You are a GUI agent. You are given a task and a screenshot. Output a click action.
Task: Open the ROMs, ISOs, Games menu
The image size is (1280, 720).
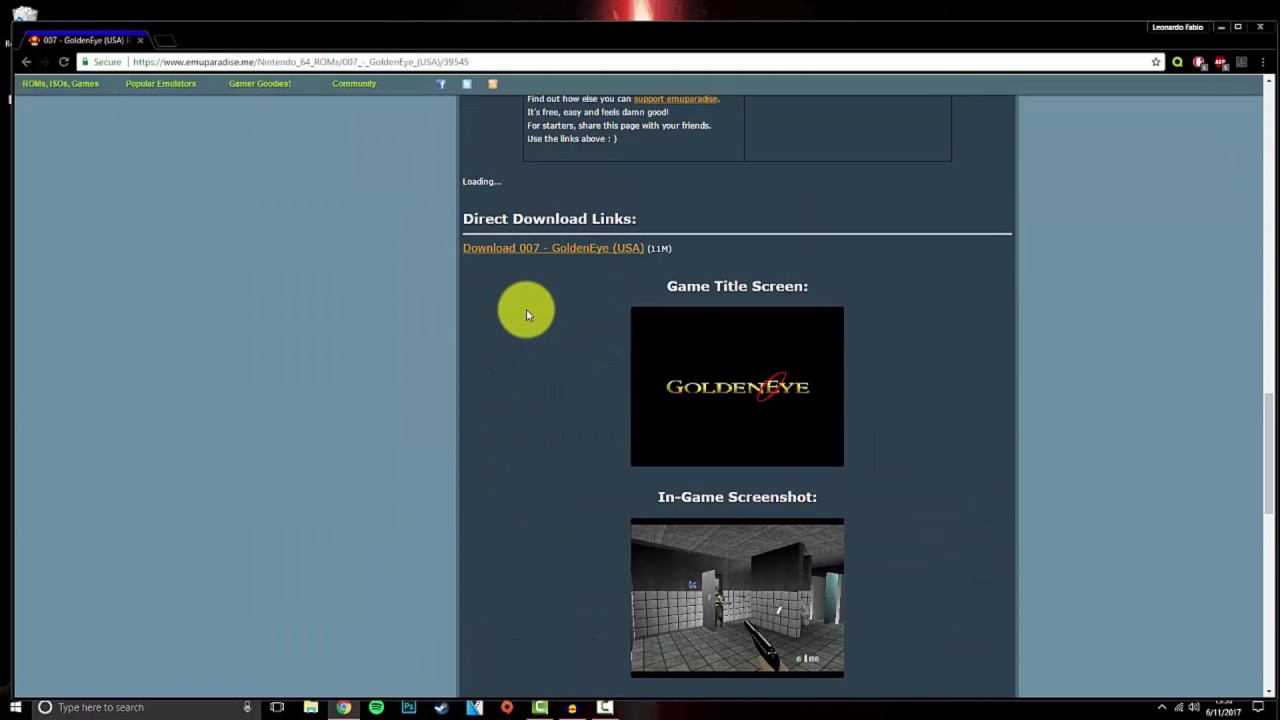60,84
